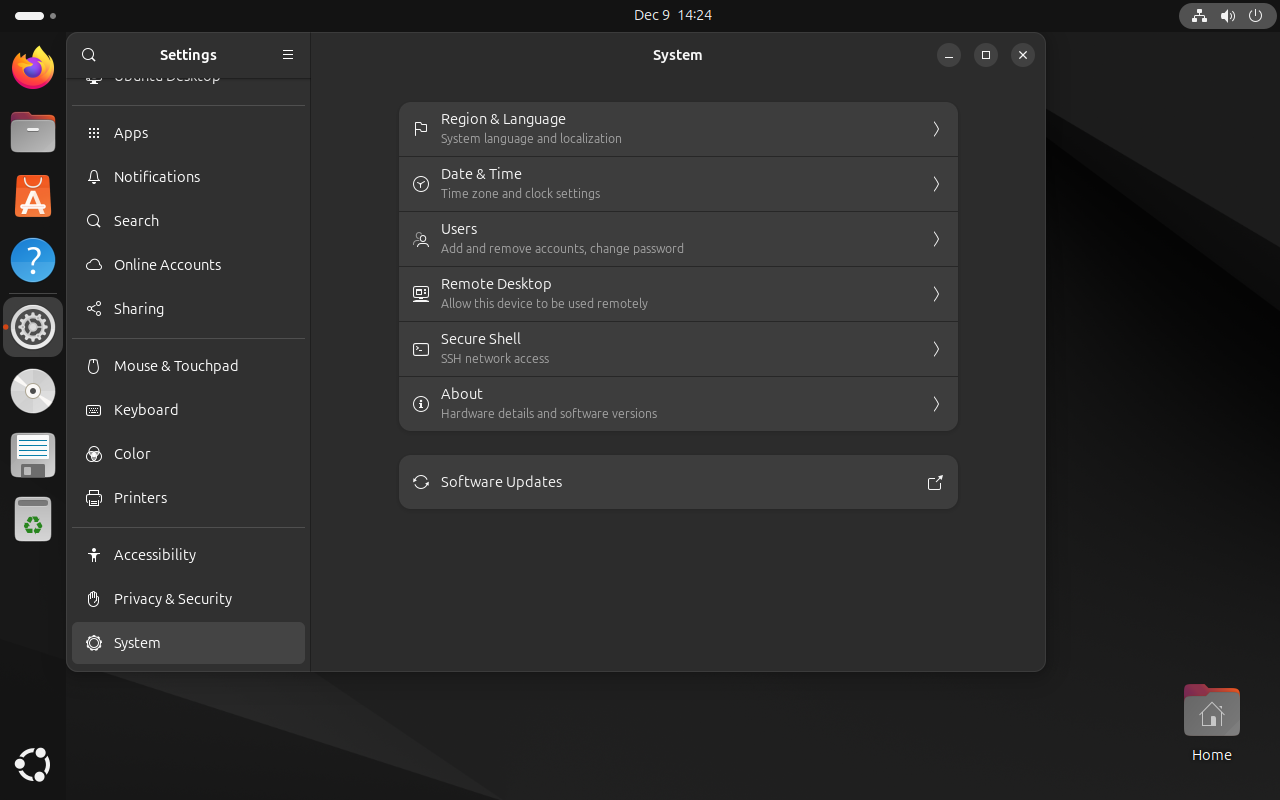Screen dimensions: 1280x800
Task: Click the search icon in Settings header
Action: point(89,55)
